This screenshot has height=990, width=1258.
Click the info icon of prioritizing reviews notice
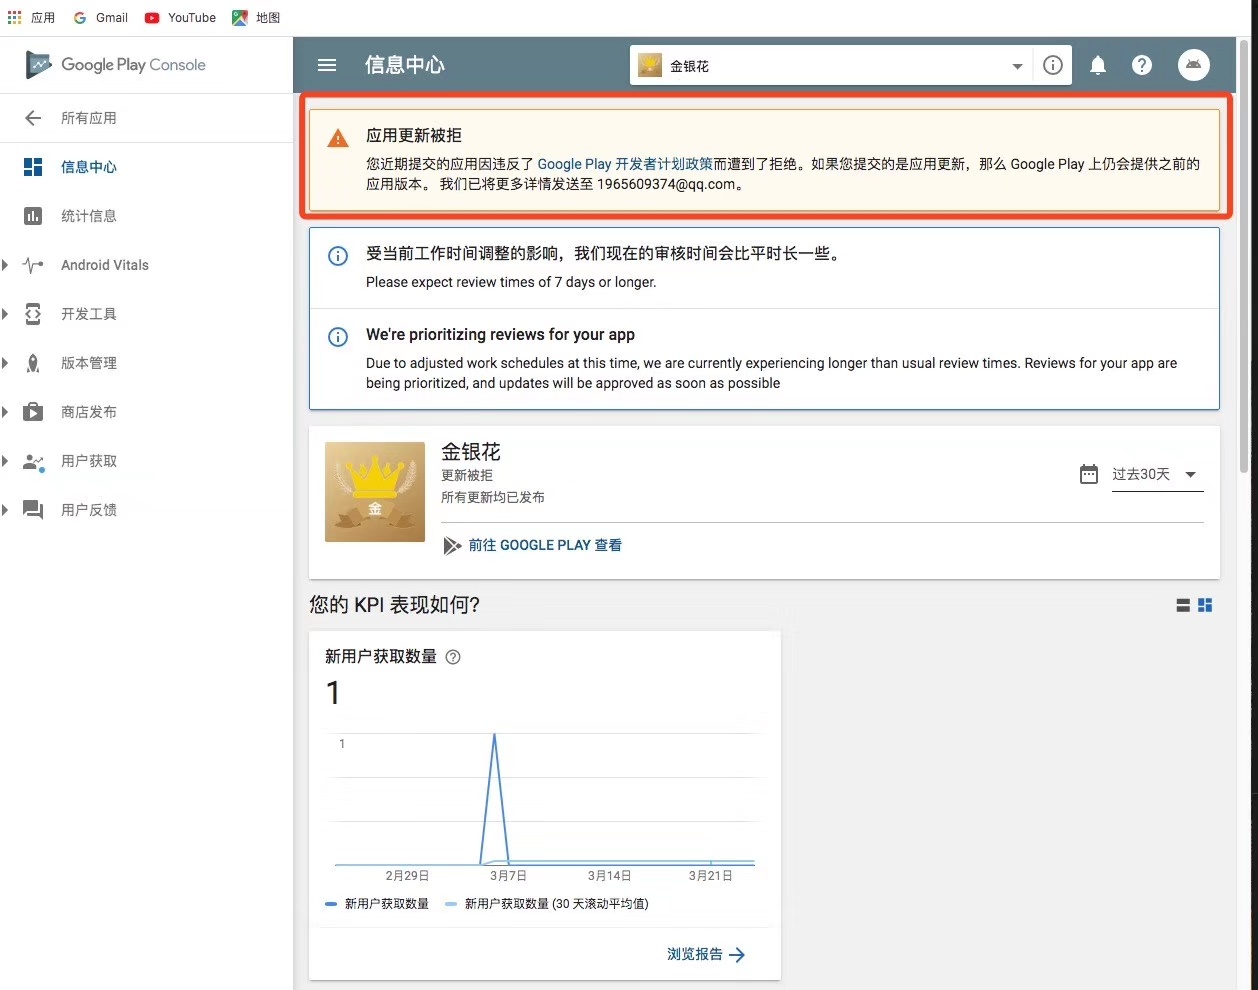(x=338, y=337)
